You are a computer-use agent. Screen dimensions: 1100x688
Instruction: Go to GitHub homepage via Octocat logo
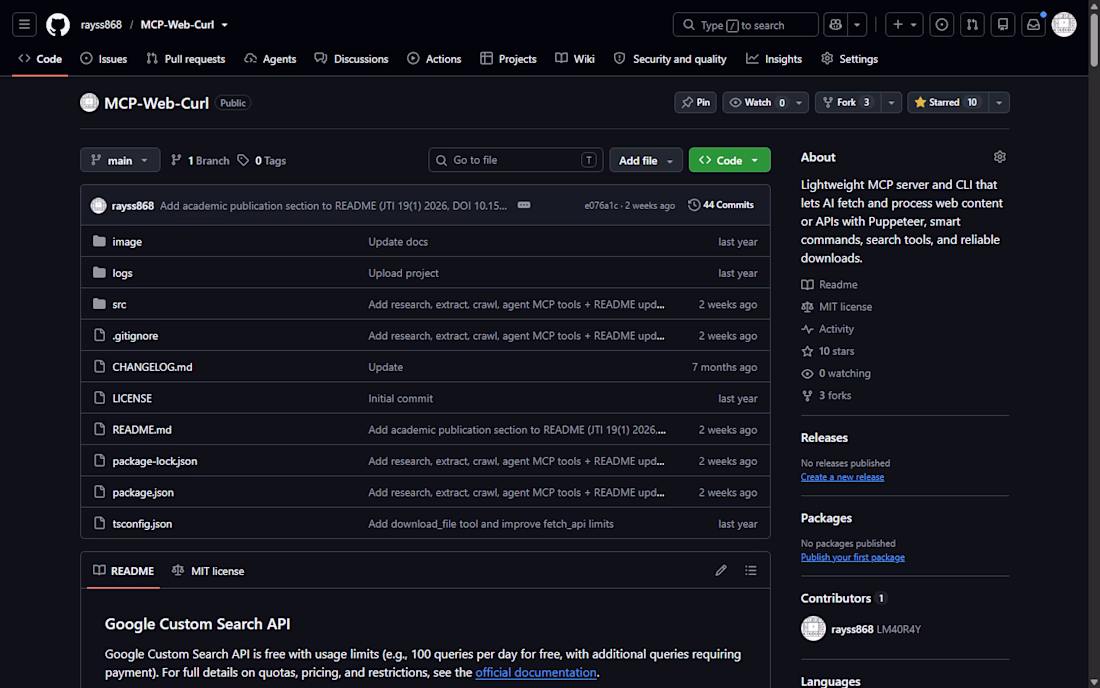point(58,25)
